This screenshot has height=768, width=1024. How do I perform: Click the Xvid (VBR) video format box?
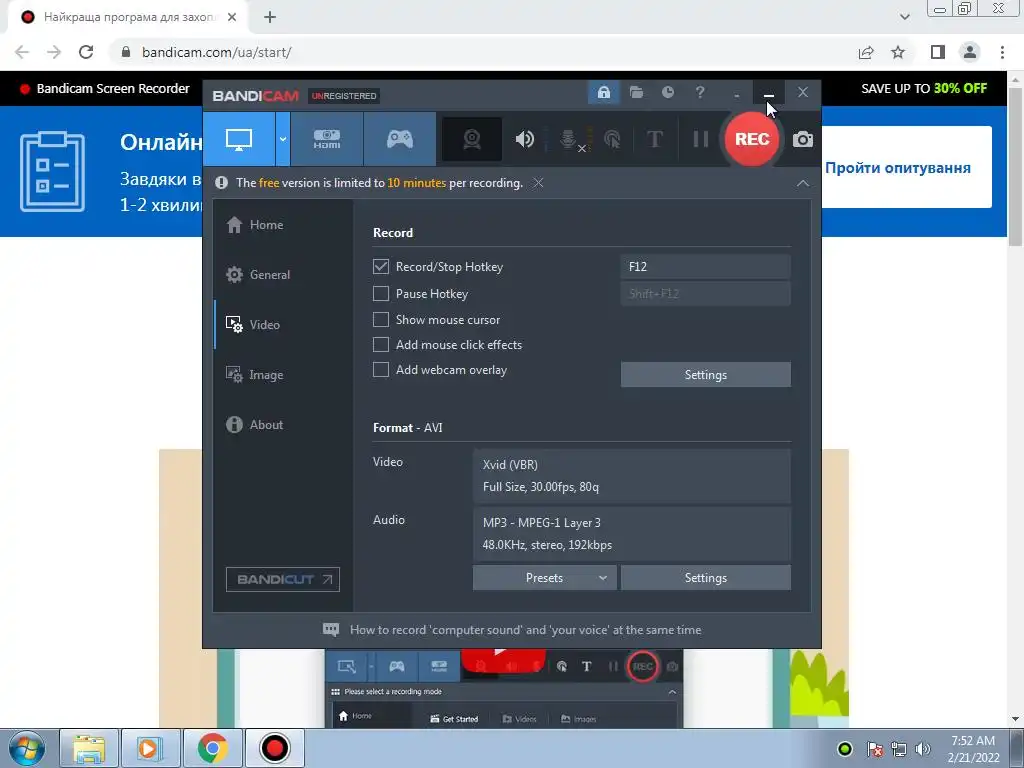click(632, 475)
